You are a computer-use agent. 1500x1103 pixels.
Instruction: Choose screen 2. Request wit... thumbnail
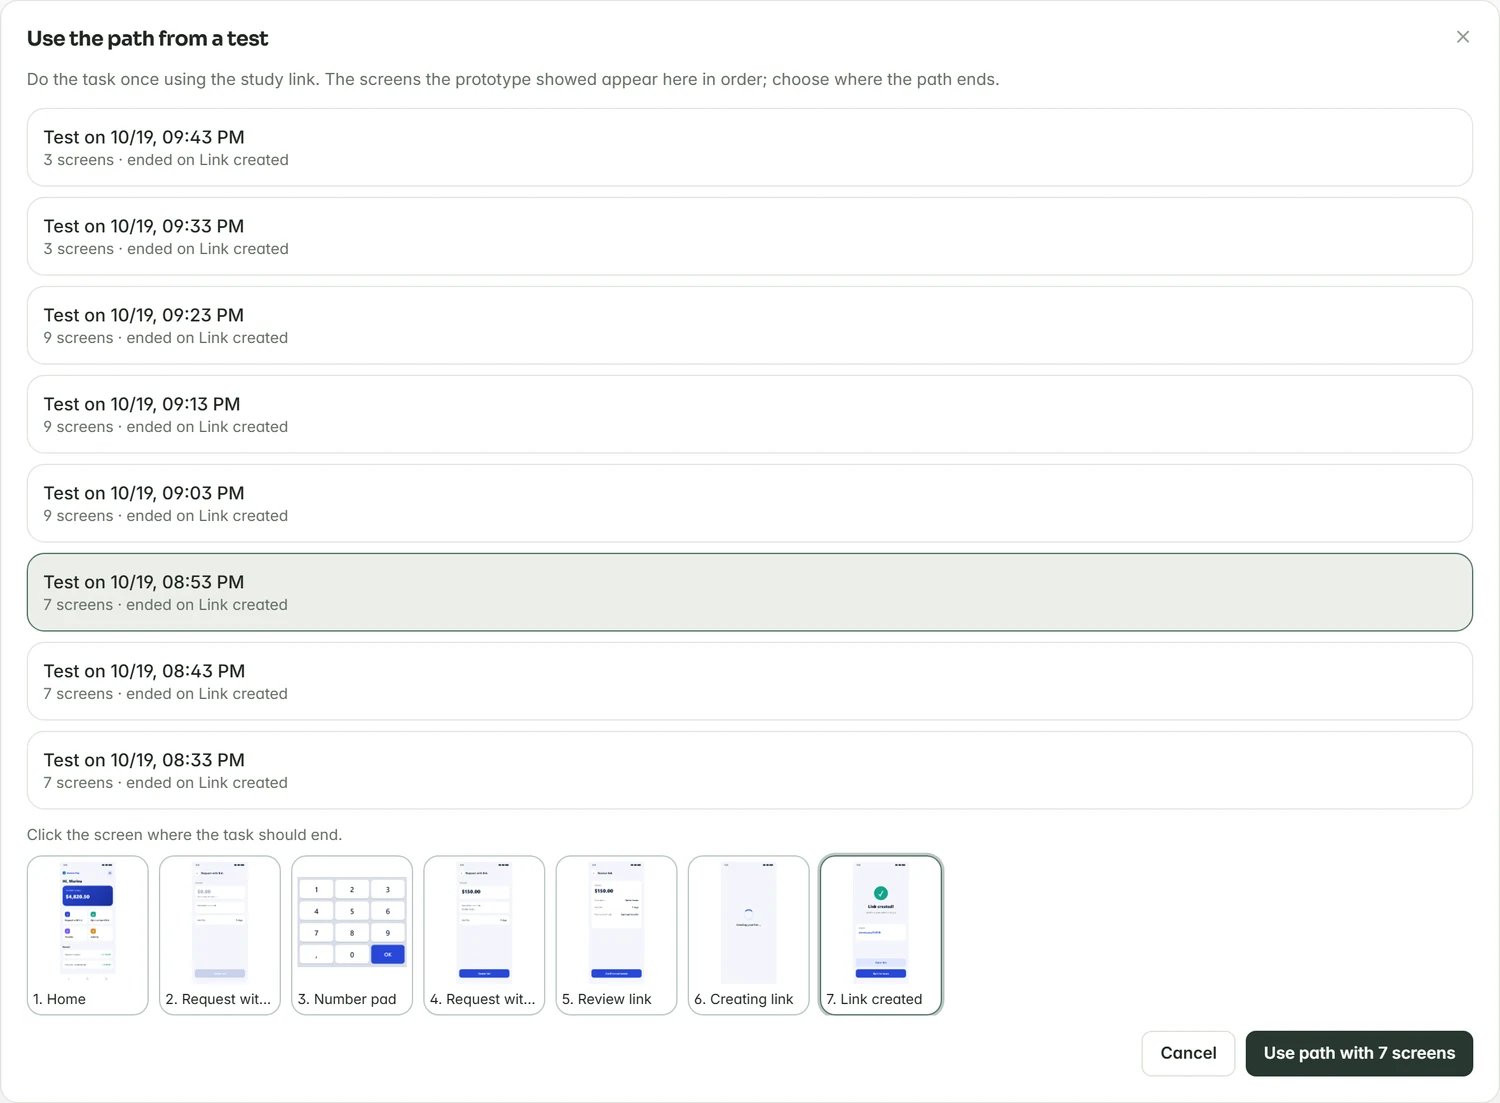point(220,935)
